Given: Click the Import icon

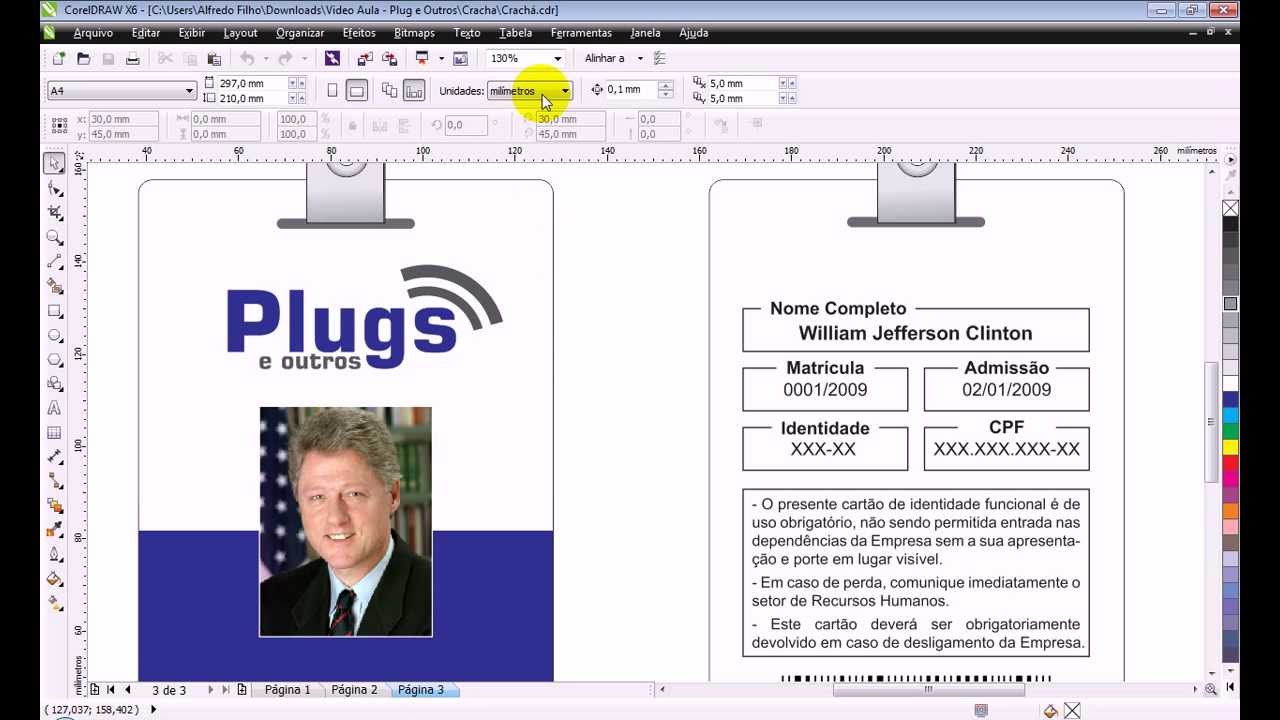Looking at the screenshot, I should (364, 59).
